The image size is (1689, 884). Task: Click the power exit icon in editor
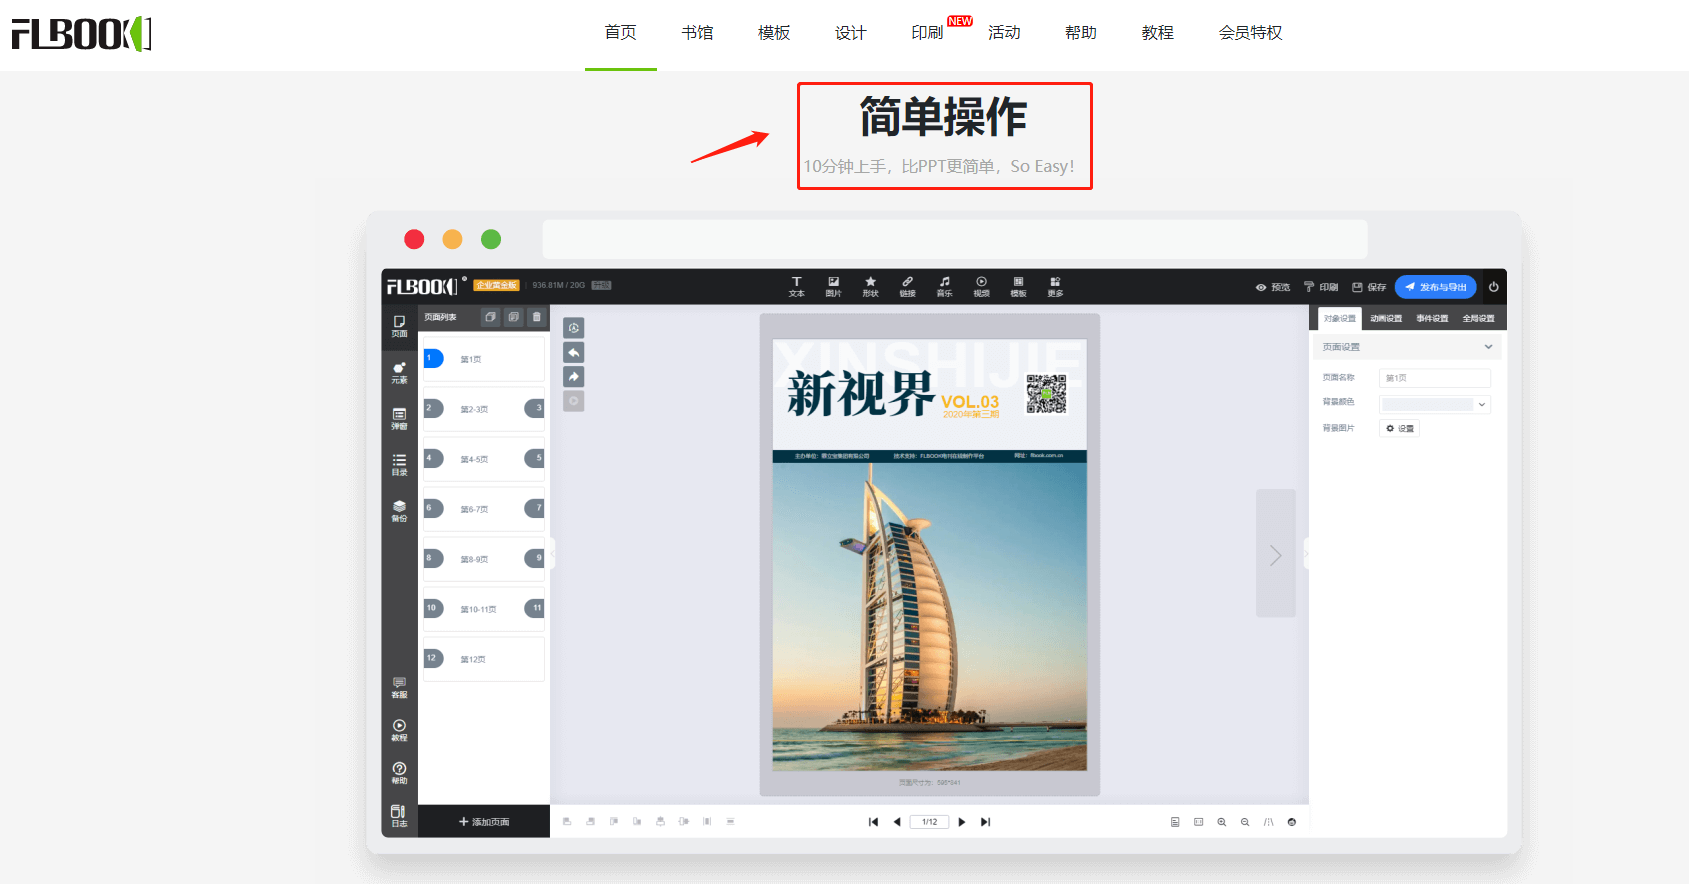coord(1493,287)
